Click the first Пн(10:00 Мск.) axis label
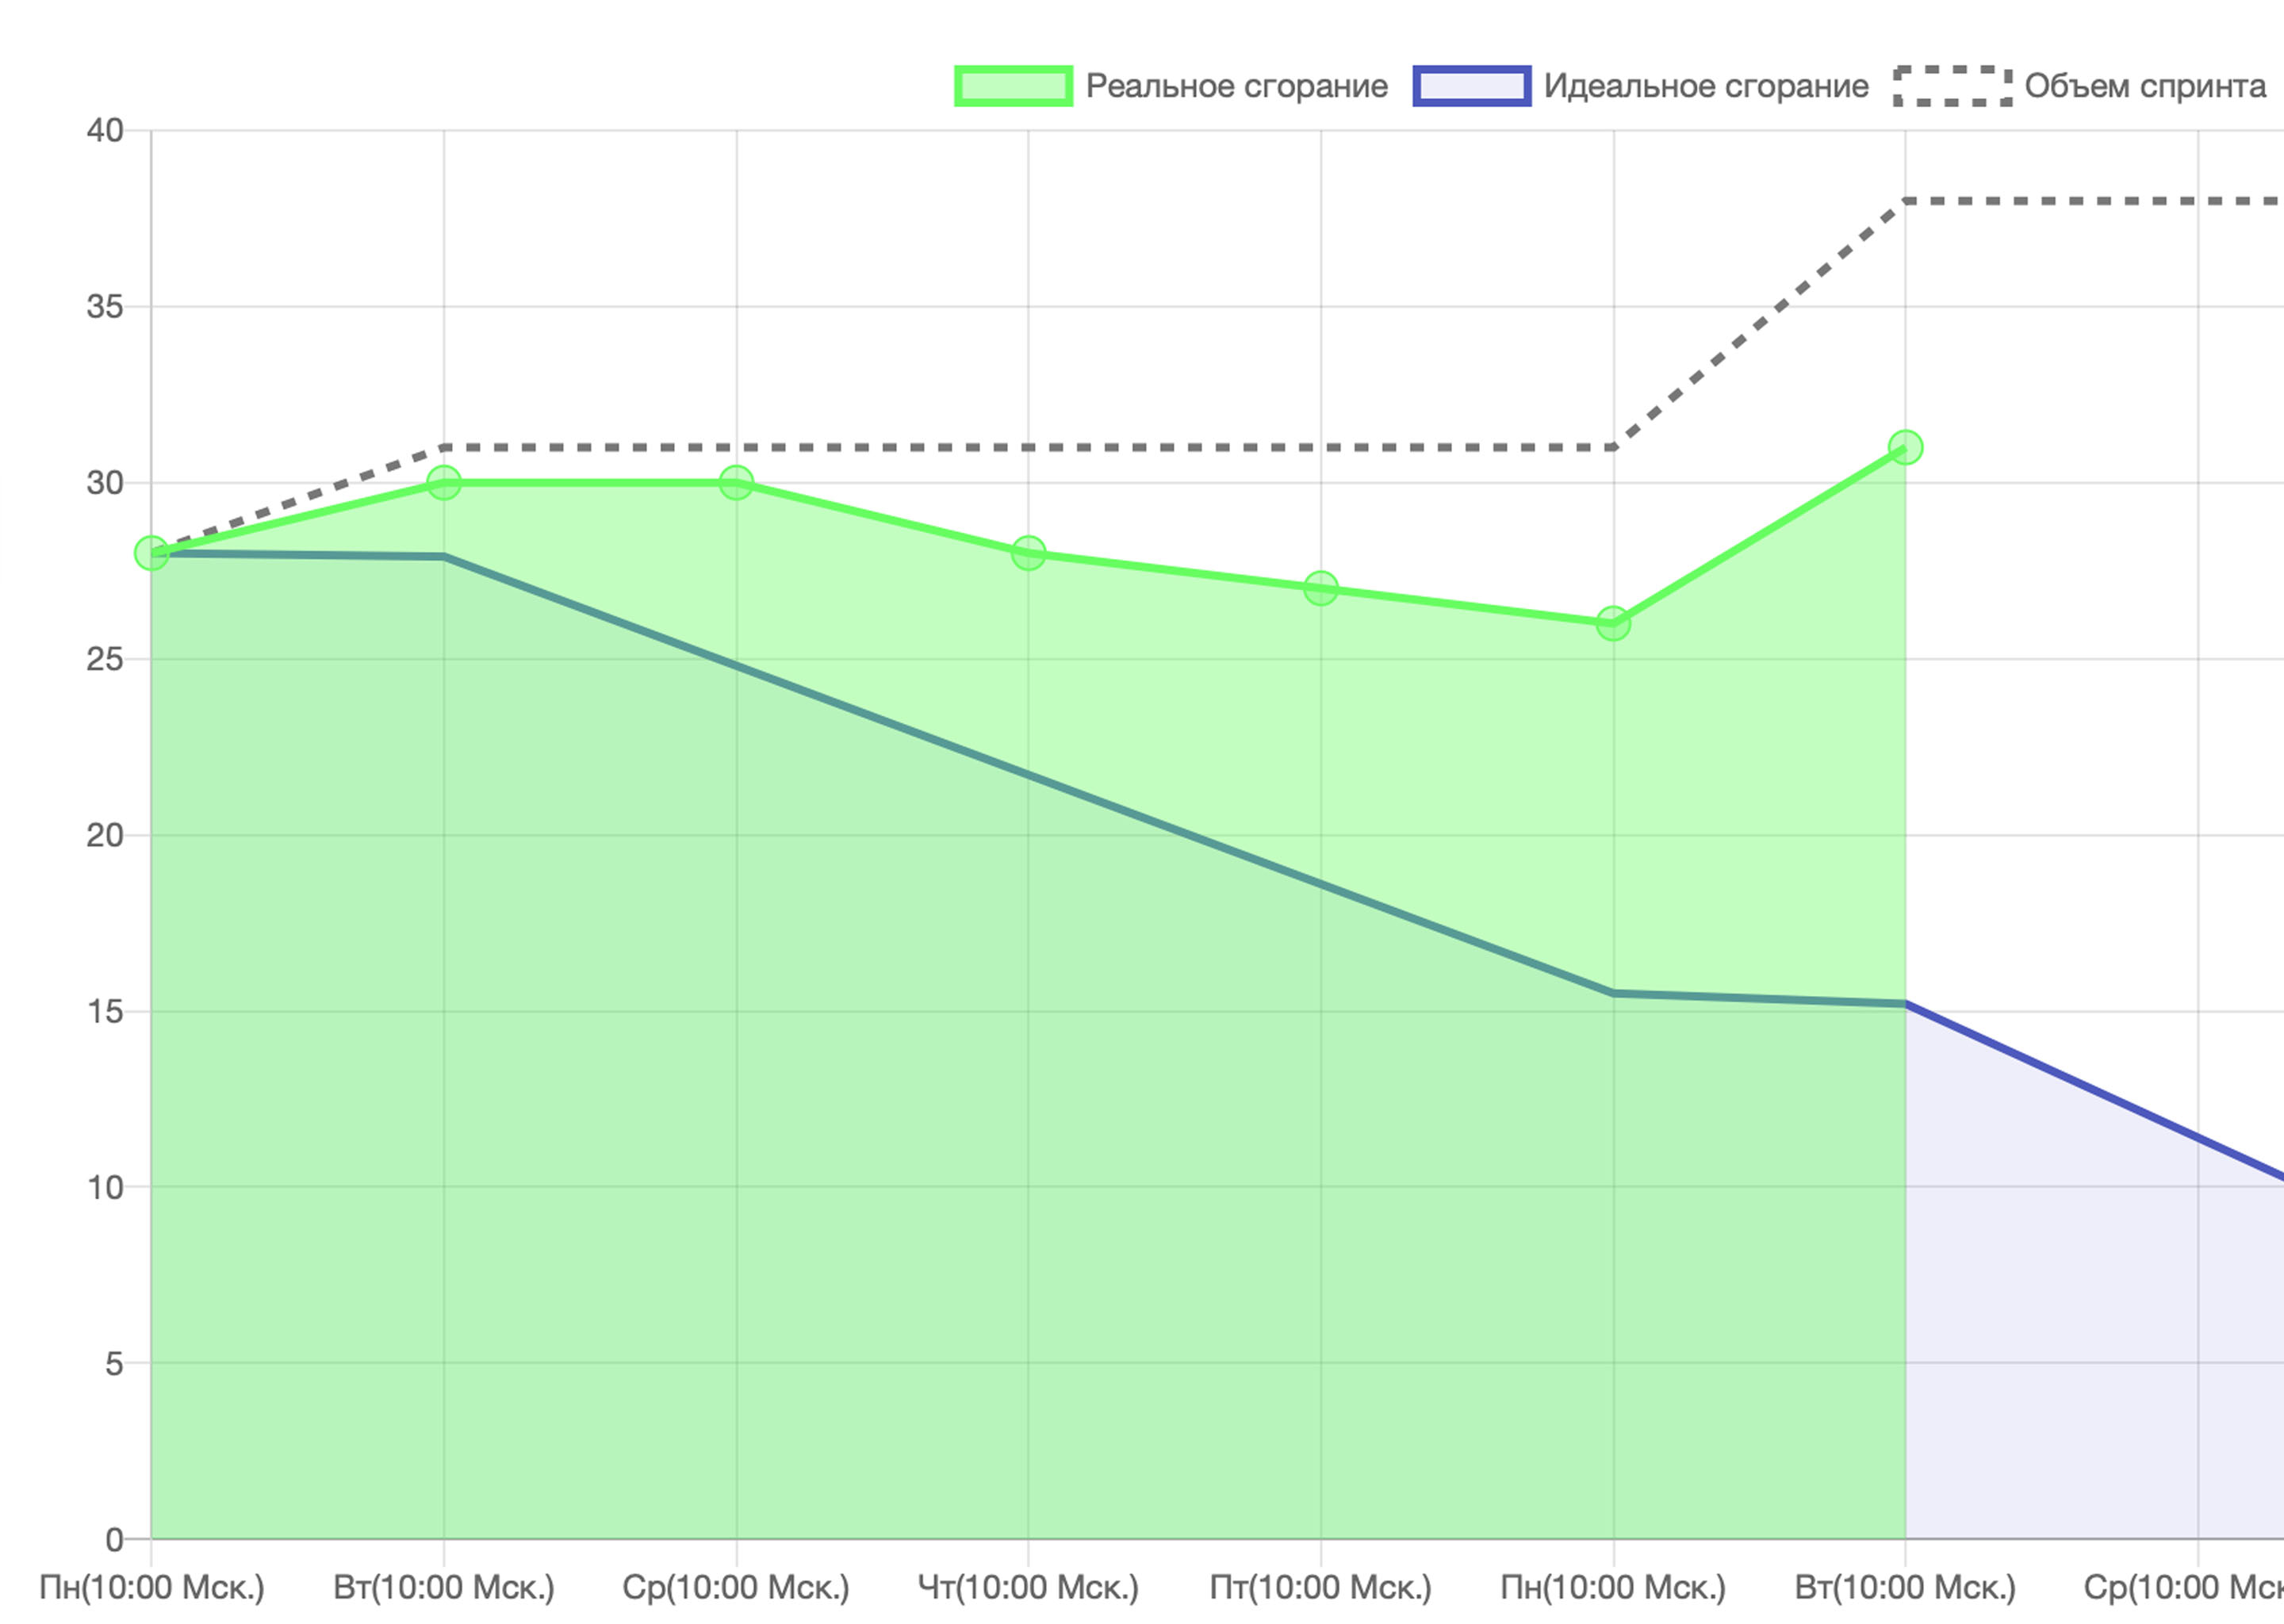The height and width of the screenshot is (1624, 2284). 151,1587
